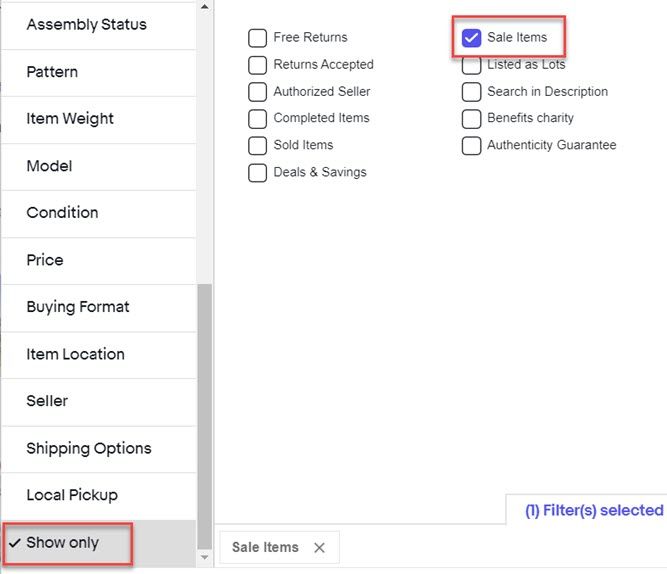667x574 pixels.
Task: Tick the Returns Accepted checkbox
Action: (x=257, y=65)
